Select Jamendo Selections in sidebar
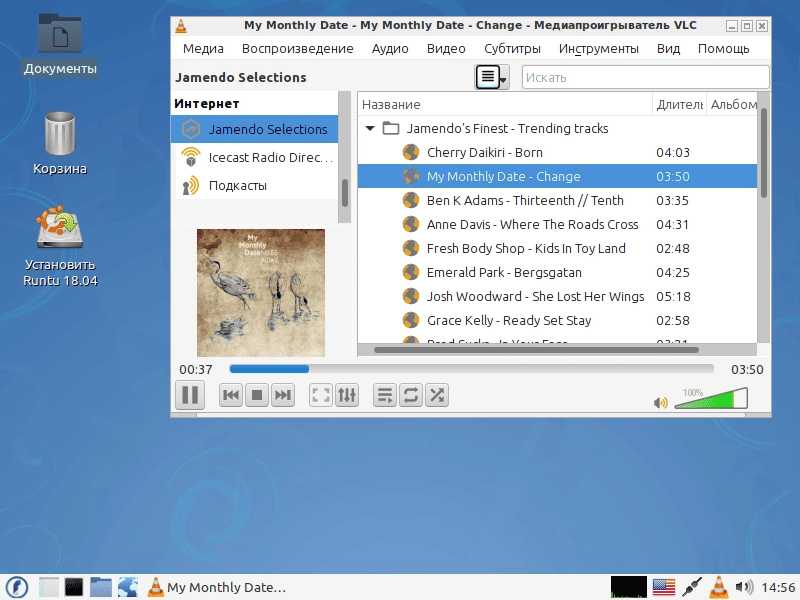The width and height of the screenshot is (800, 600). pyautogui.click(x=255, y=129)
